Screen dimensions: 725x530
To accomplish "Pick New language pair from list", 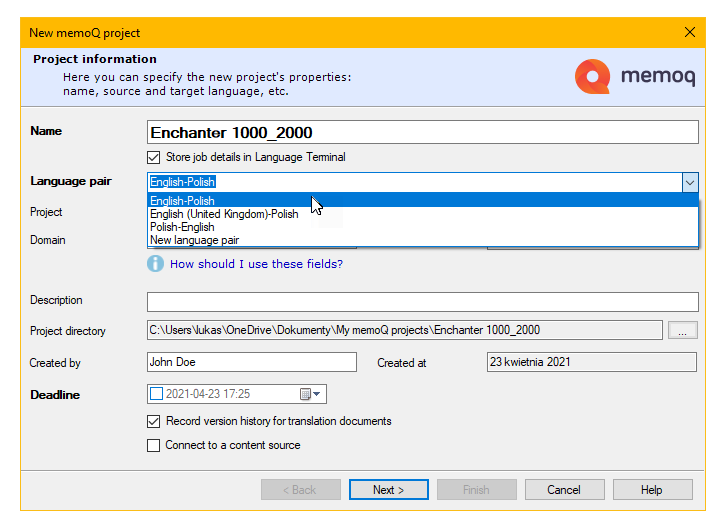I will tap(423, 240).
